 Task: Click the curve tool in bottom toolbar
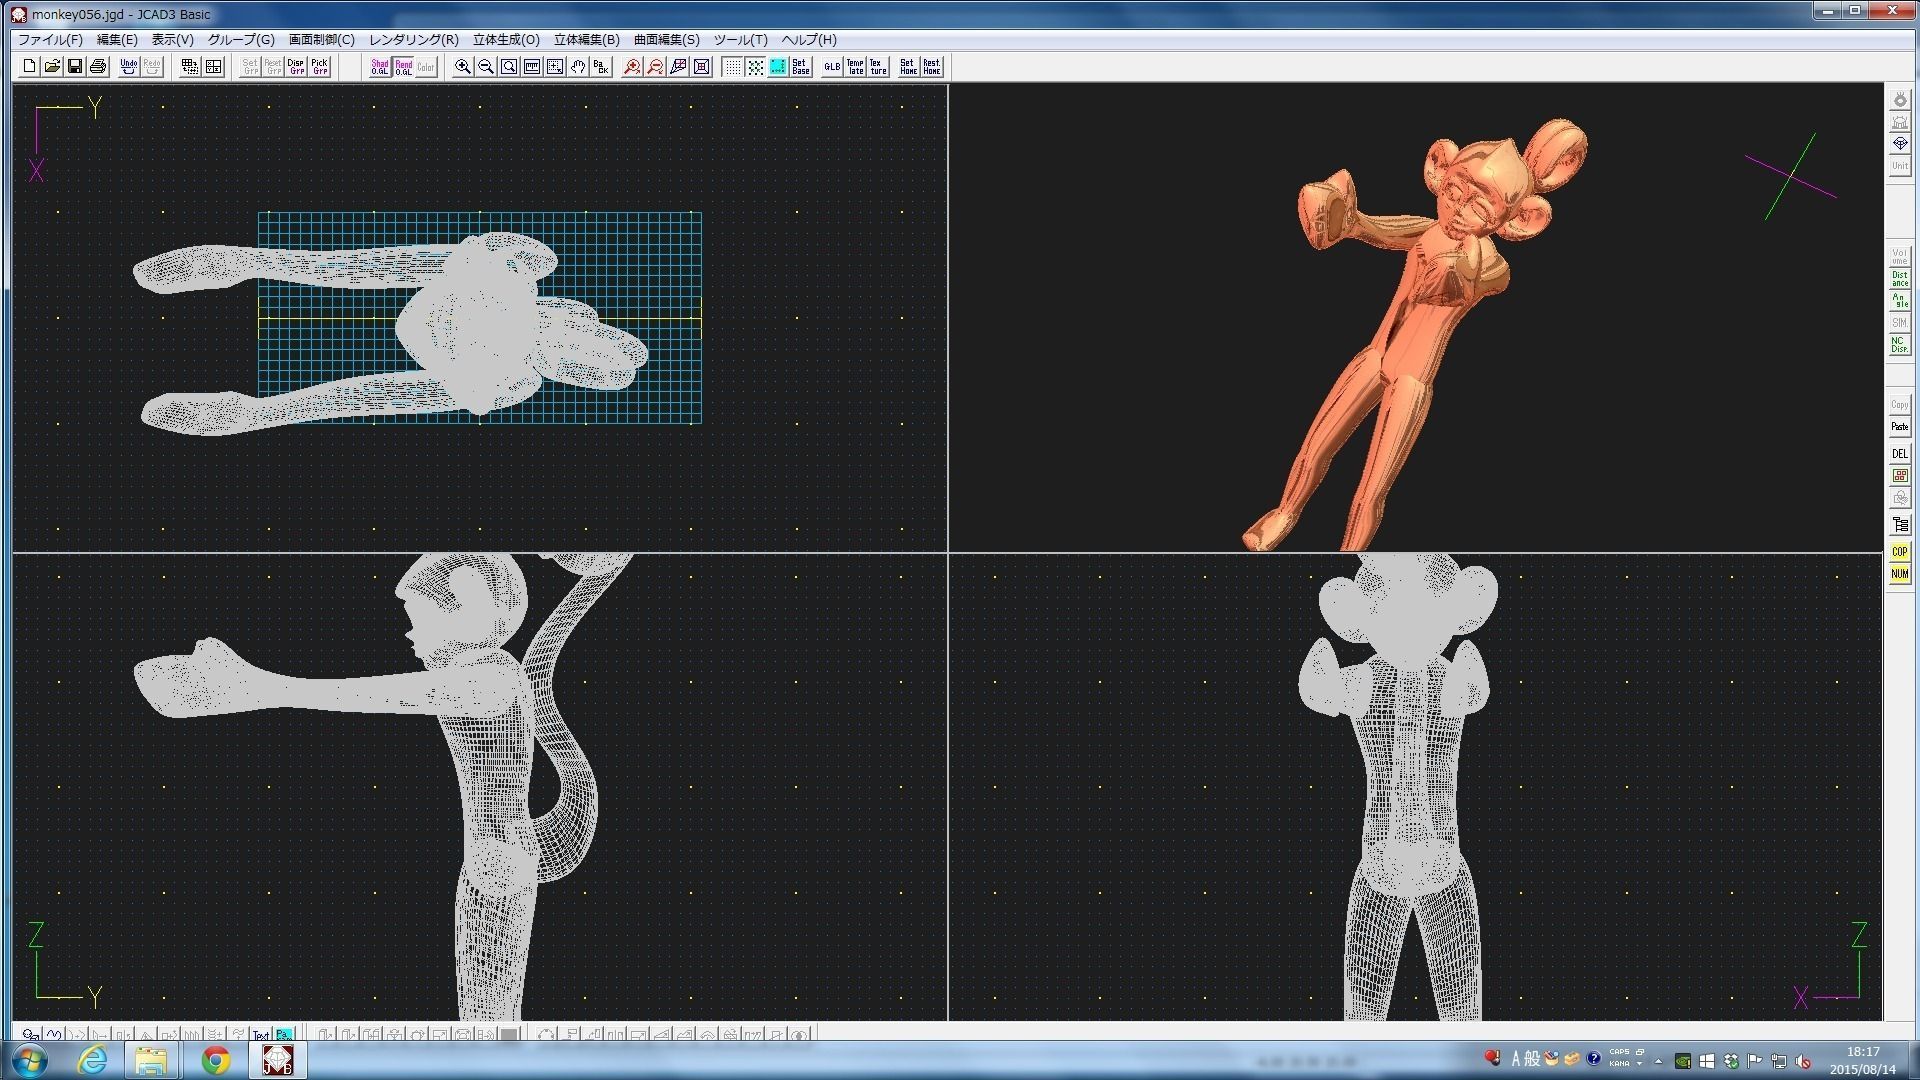coord(54,1035)
